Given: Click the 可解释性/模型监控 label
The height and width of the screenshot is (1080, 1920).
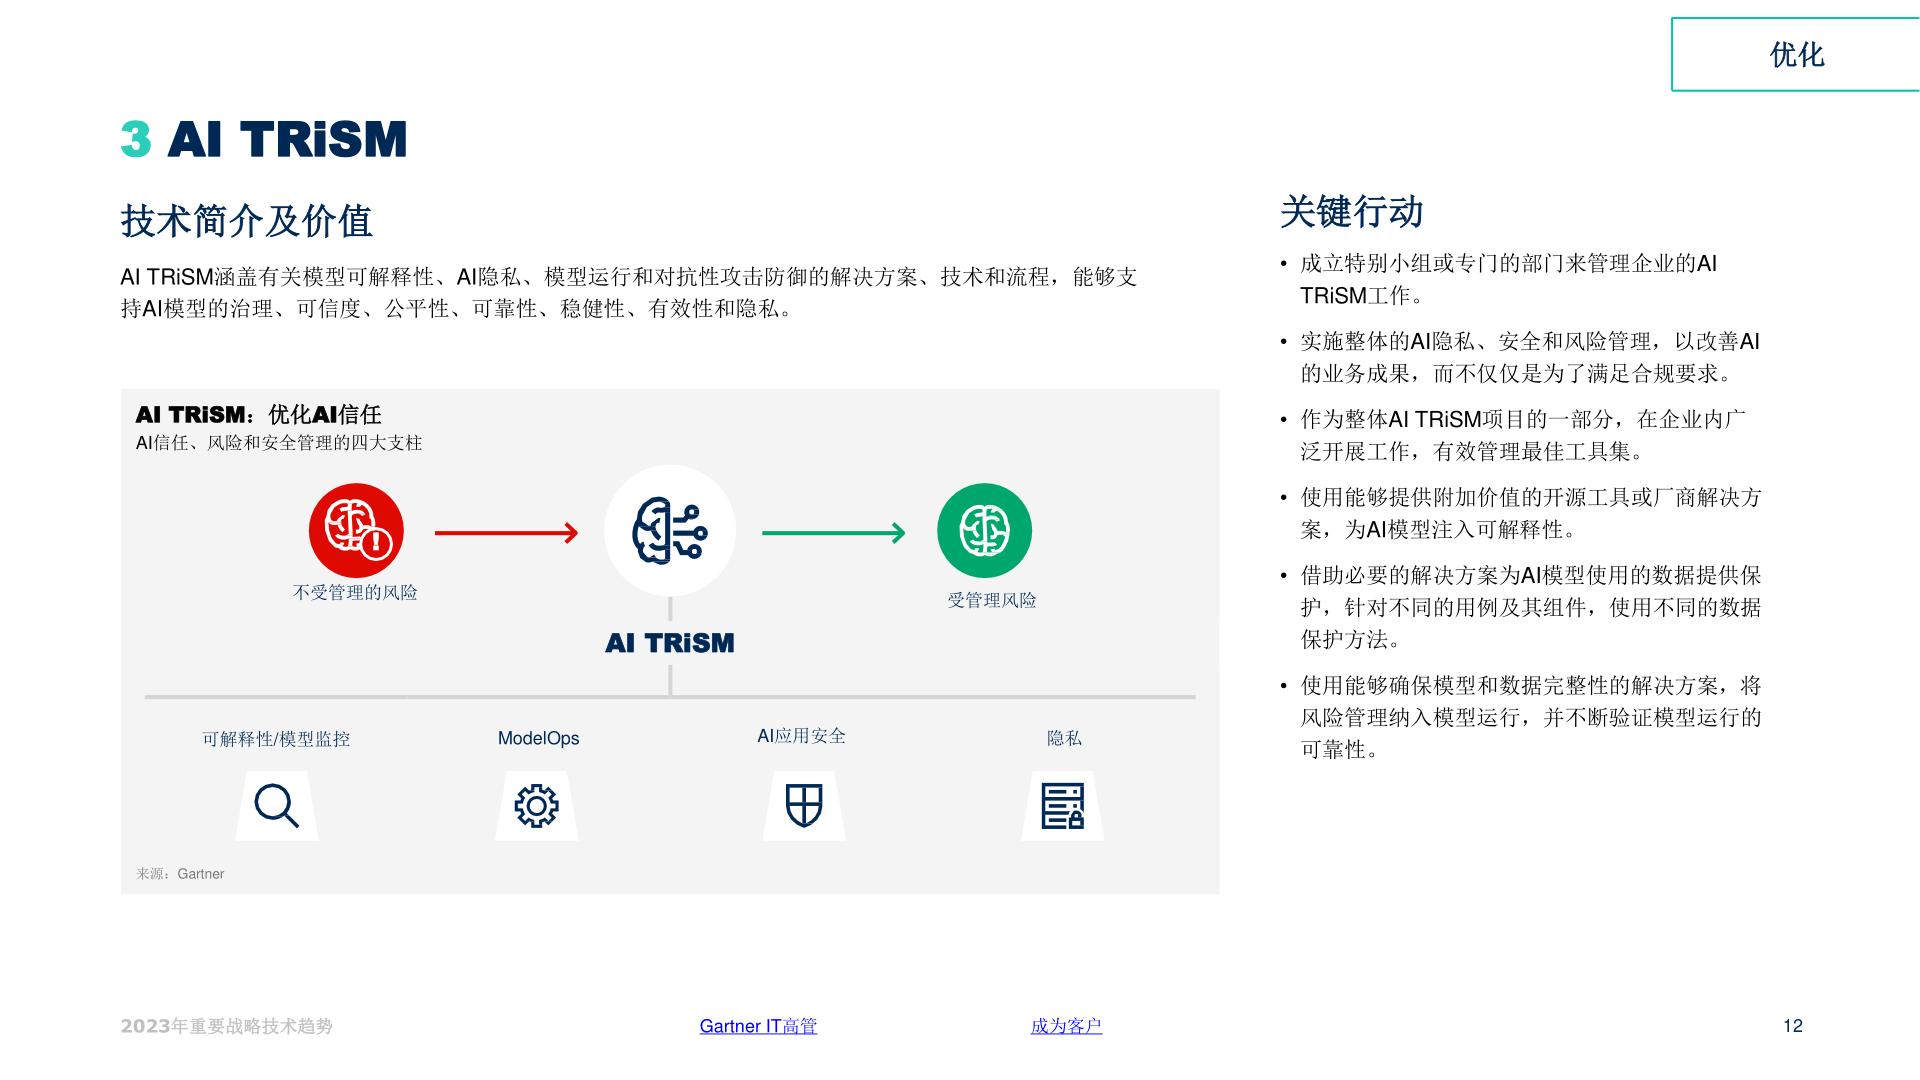Looking at the screenshot, I should [276, 739].
